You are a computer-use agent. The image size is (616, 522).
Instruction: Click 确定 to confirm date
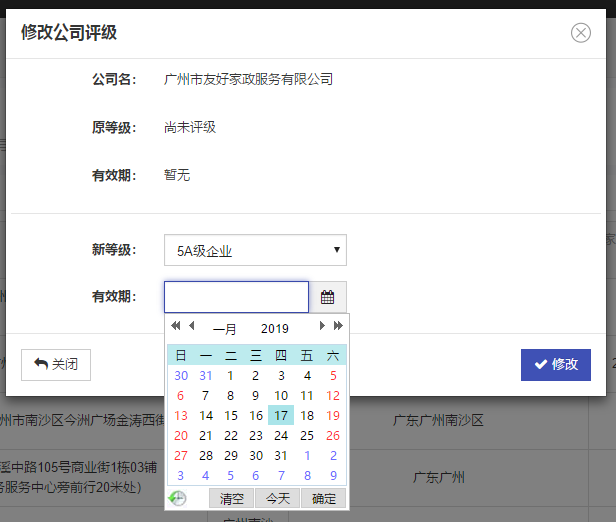coord(324,498)
